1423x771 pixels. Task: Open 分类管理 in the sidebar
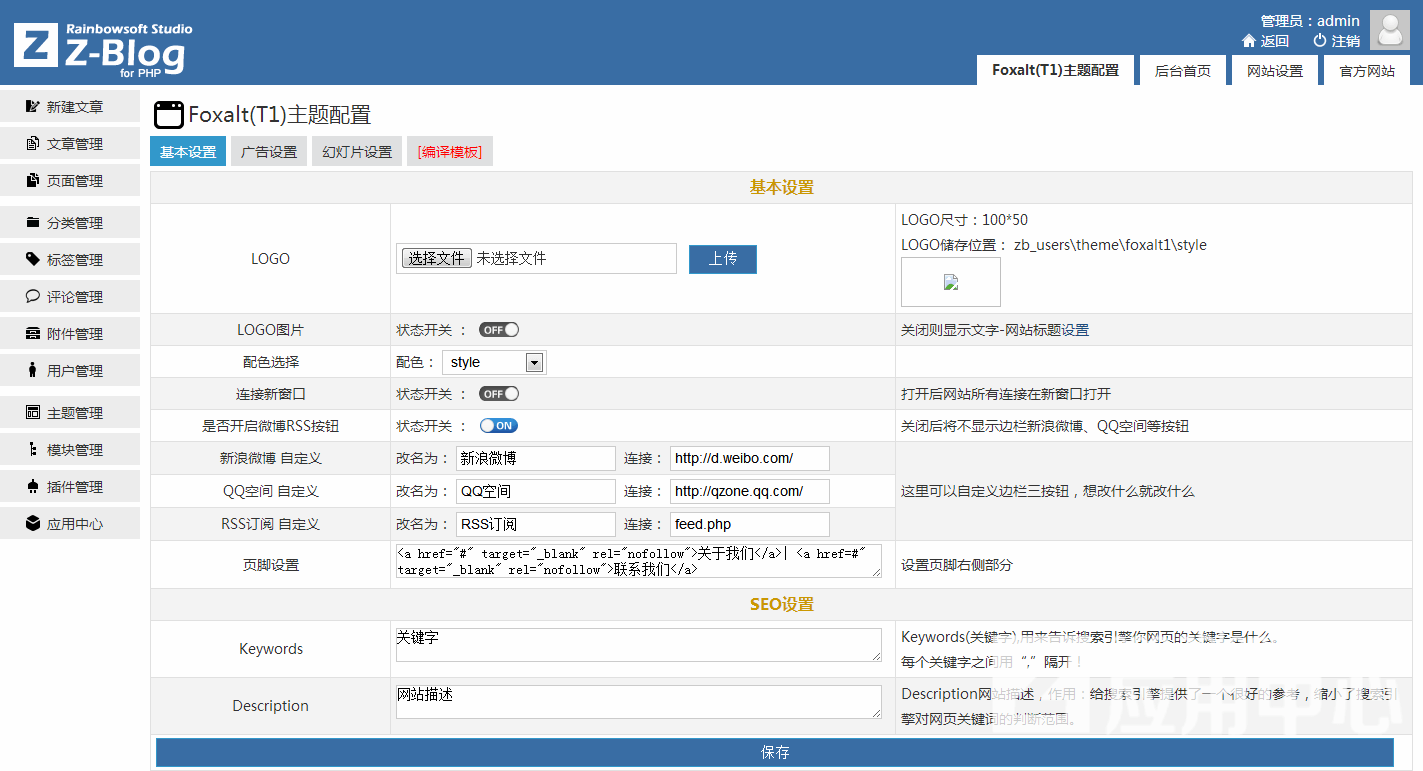coord(70,223)
